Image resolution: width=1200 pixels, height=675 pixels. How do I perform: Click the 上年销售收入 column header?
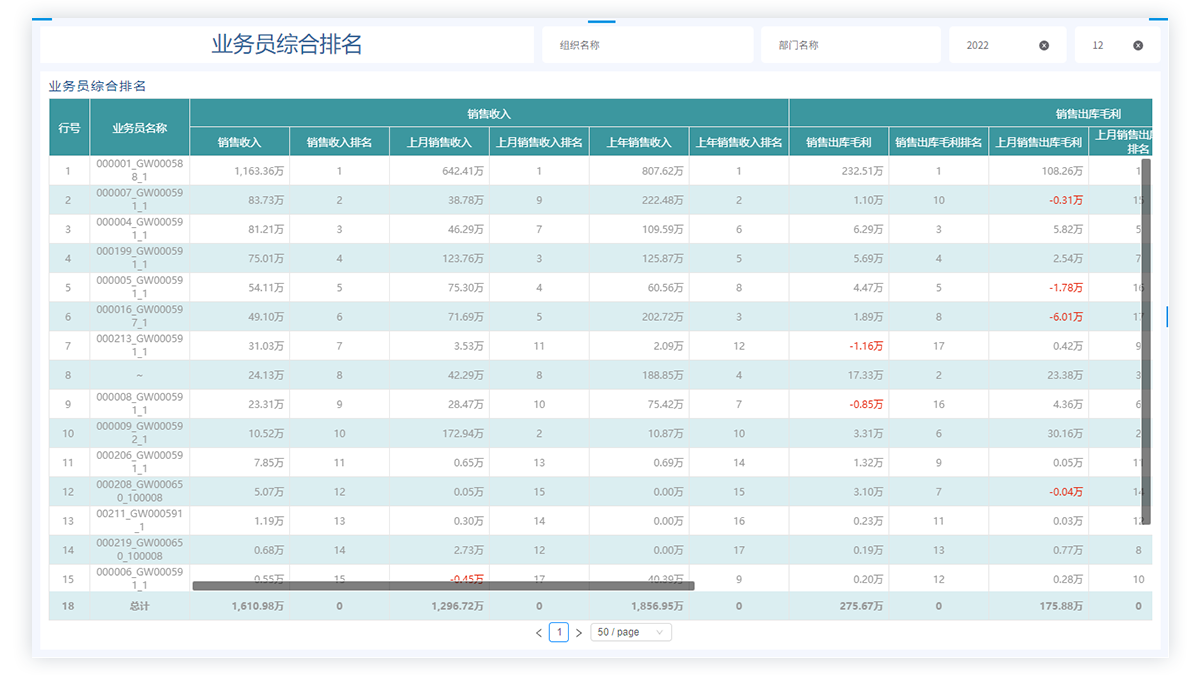point(639,143)
